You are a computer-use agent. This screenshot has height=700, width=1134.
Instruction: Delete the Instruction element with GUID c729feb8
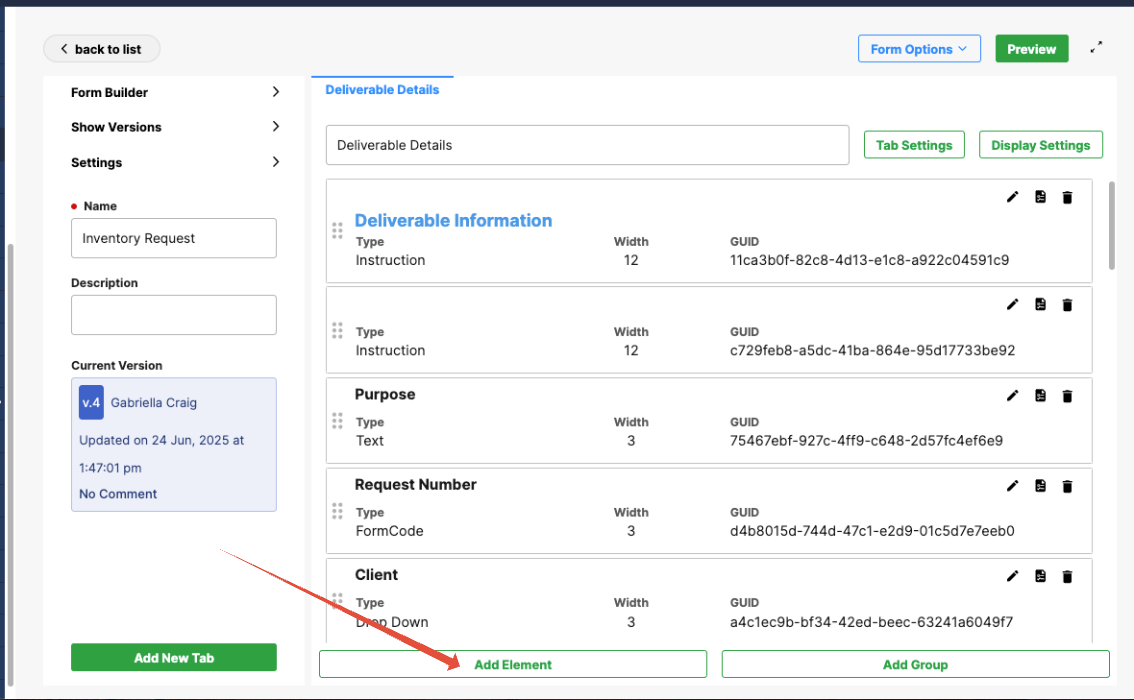[x=1067, y=305]
